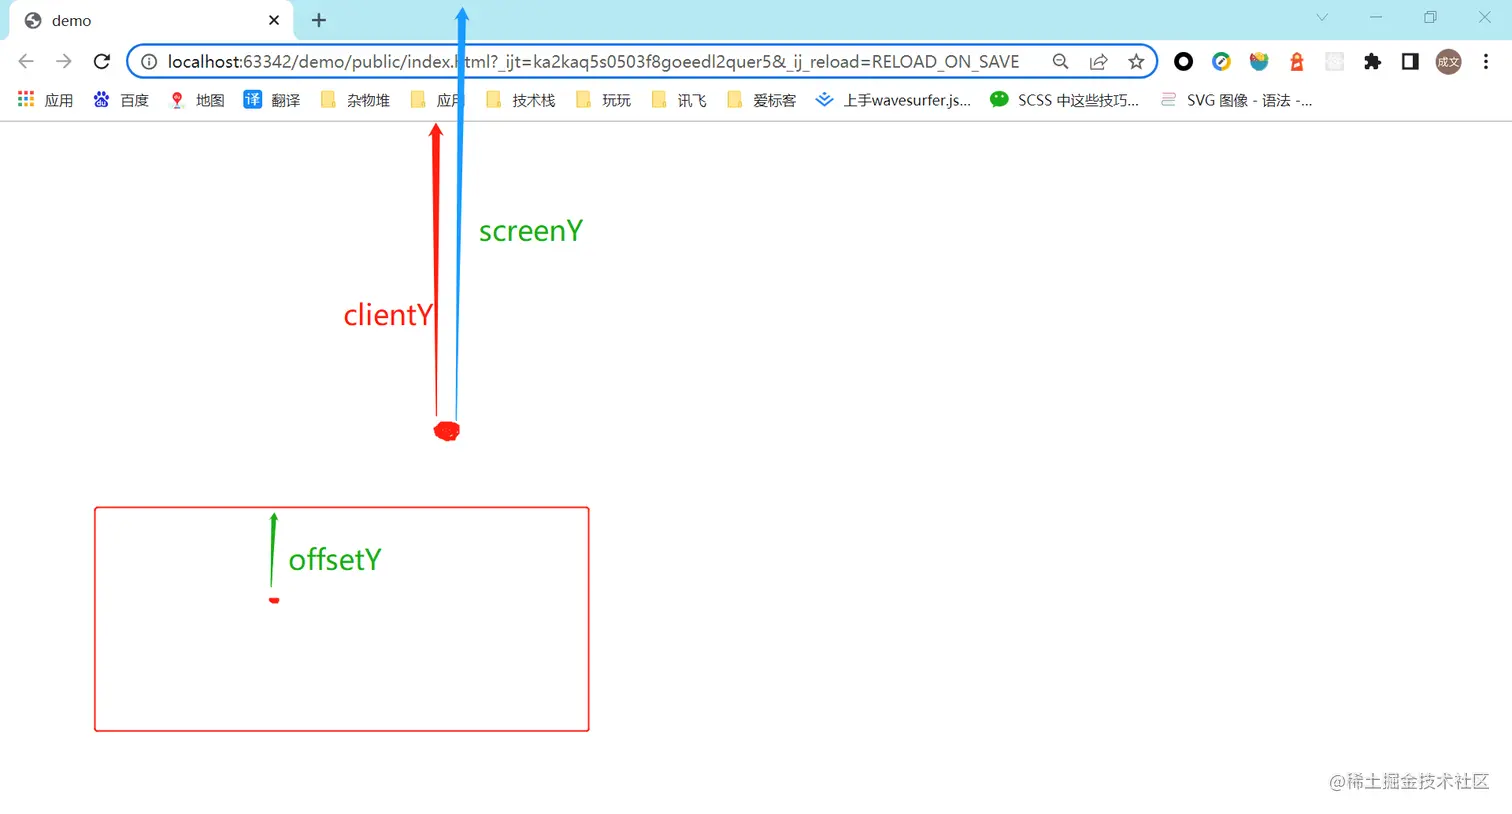The image size is (1512, 814).
Task: Open the faded gray extension icon
Action: tap(1334, 62)
